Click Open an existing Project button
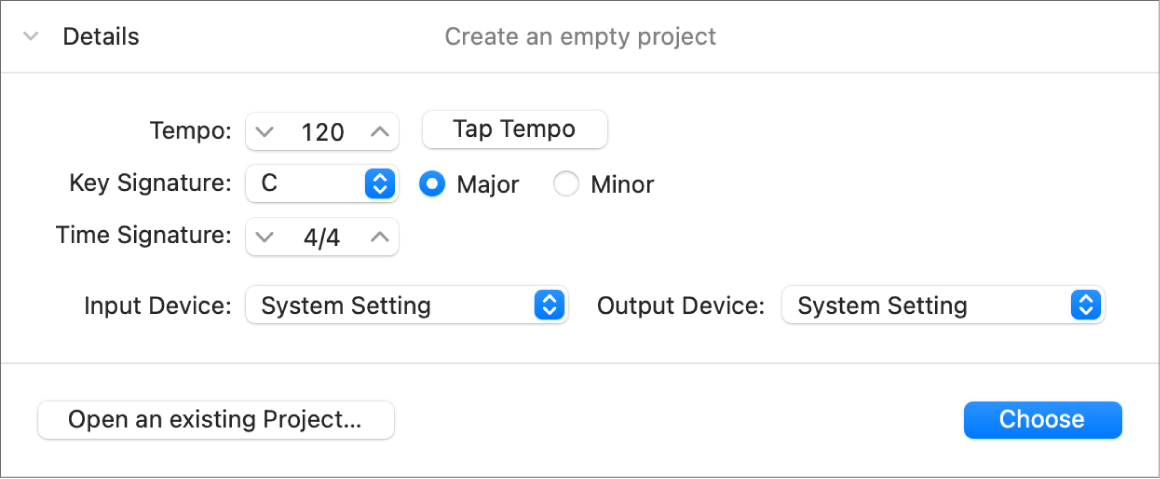1160x479 pixels. (215, 420)
